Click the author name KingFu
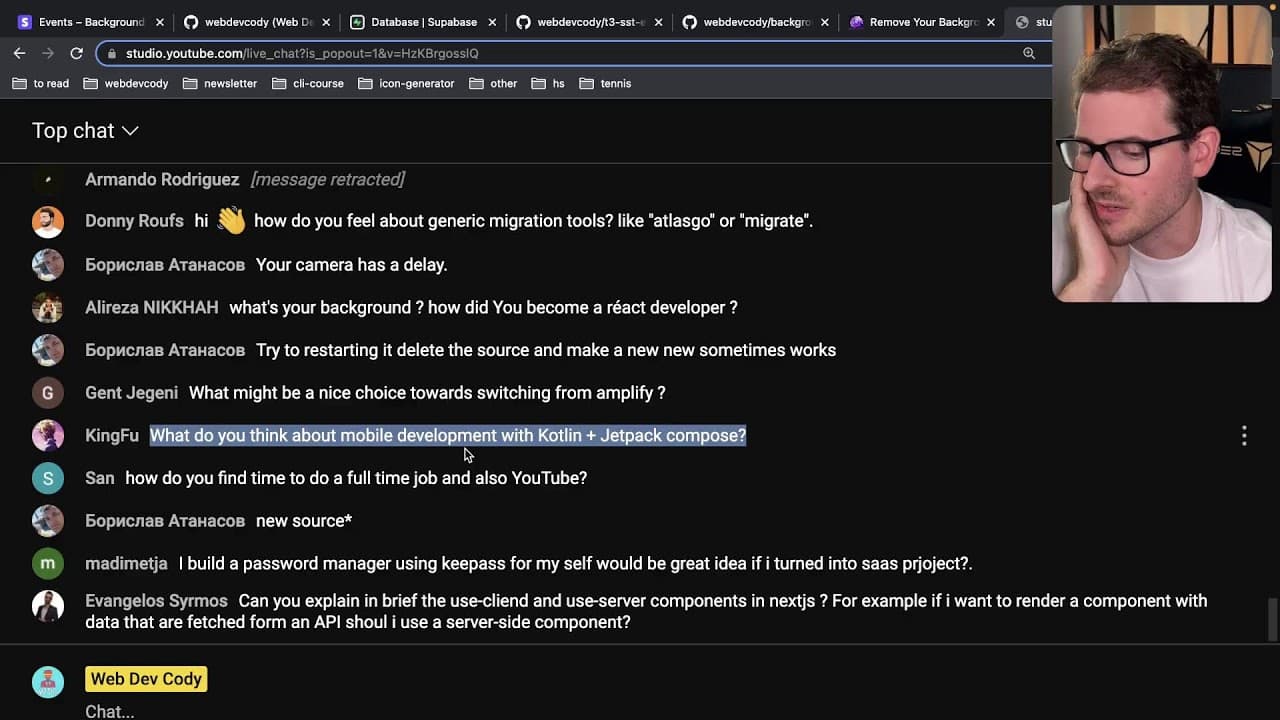 click(112, 436)
